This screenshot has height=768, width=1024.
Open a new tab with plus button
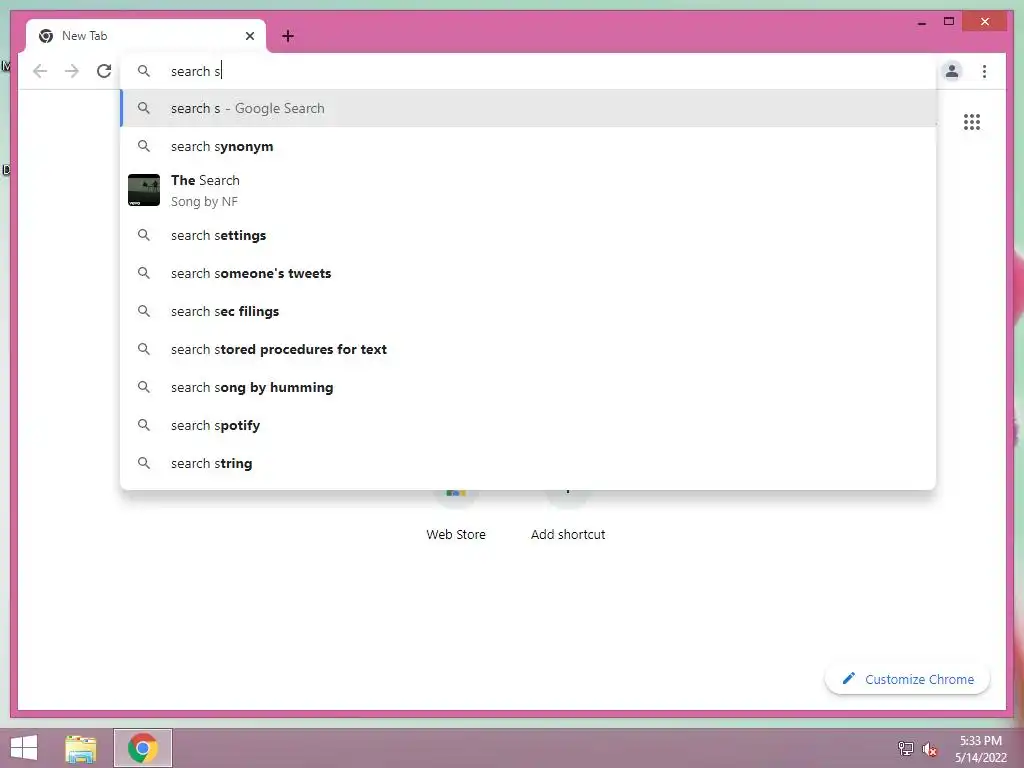[x=288, y=36]
